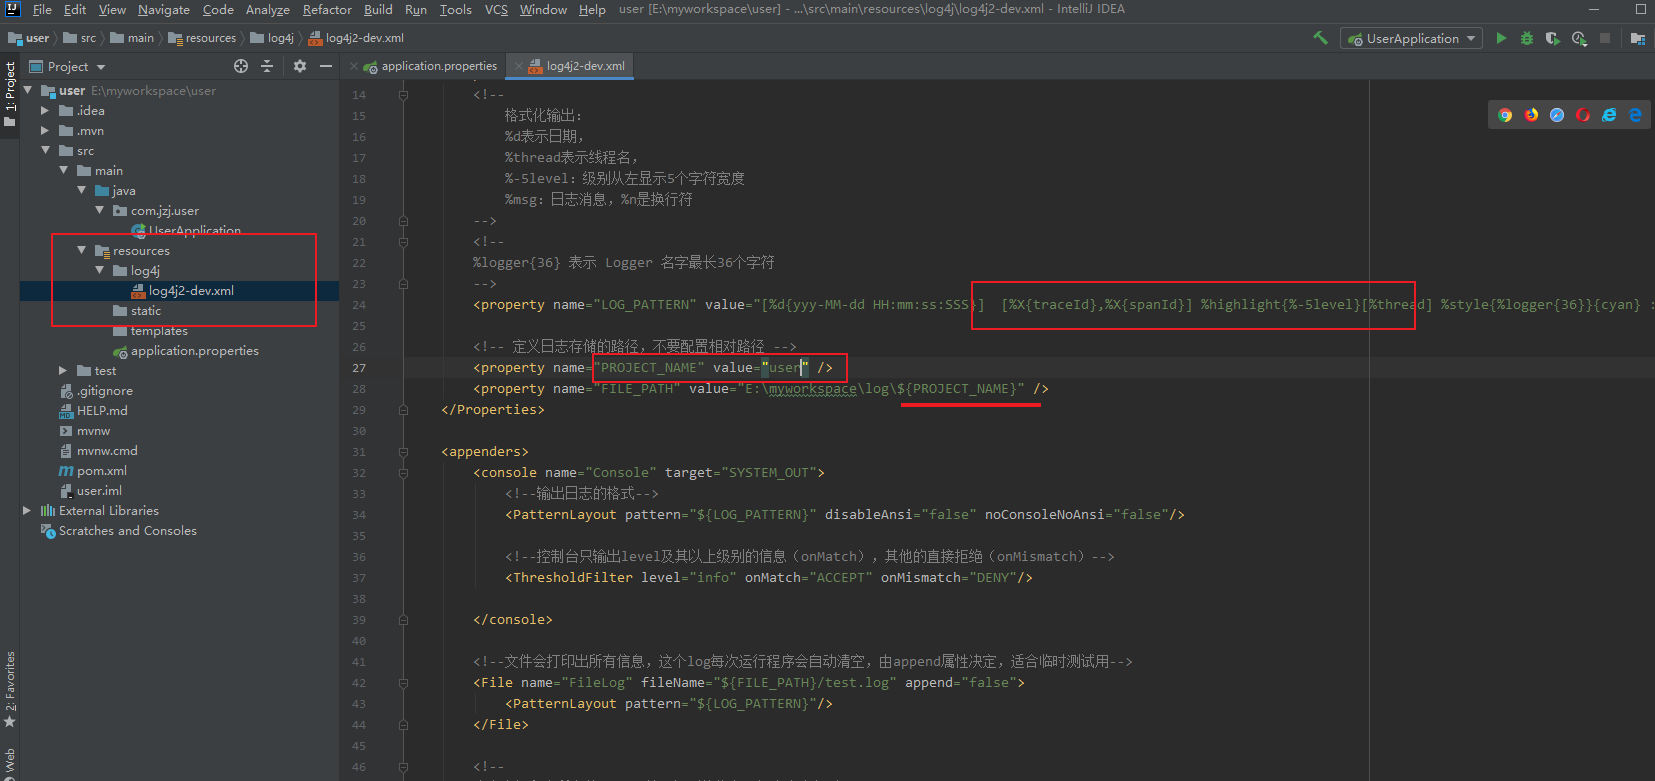Select mvnw.cmd in the project tree

coord(107,451)
